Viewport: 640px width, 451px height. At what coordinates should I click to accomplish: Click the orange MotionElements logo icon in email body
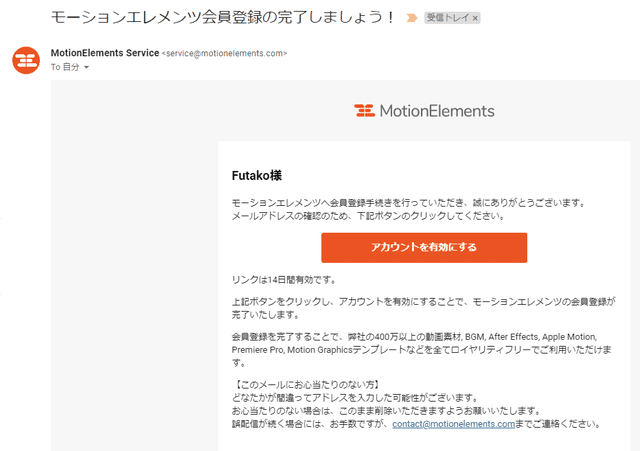coord(364,111)
